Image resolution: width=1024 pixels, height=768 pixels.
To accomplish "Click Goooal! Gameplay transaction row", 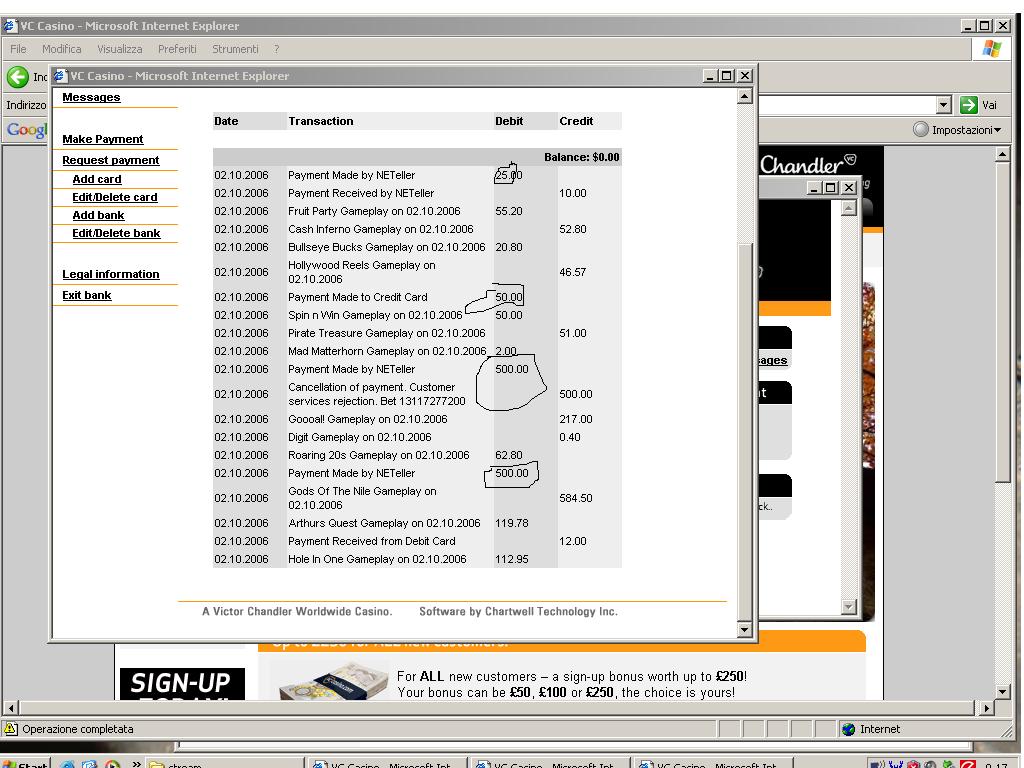I will [x=417, y=419].
